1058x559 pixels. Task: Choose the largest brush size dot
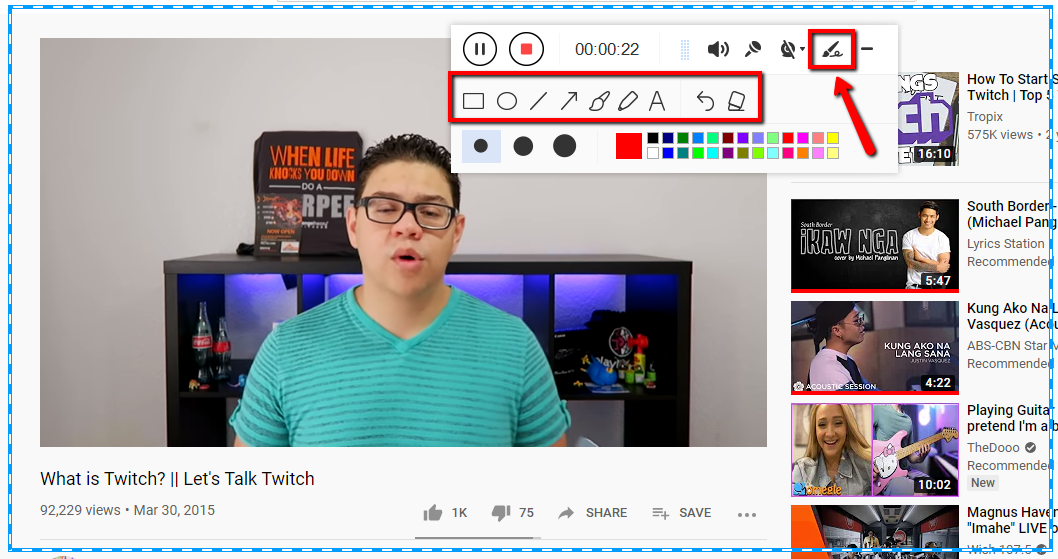[565, 146]
